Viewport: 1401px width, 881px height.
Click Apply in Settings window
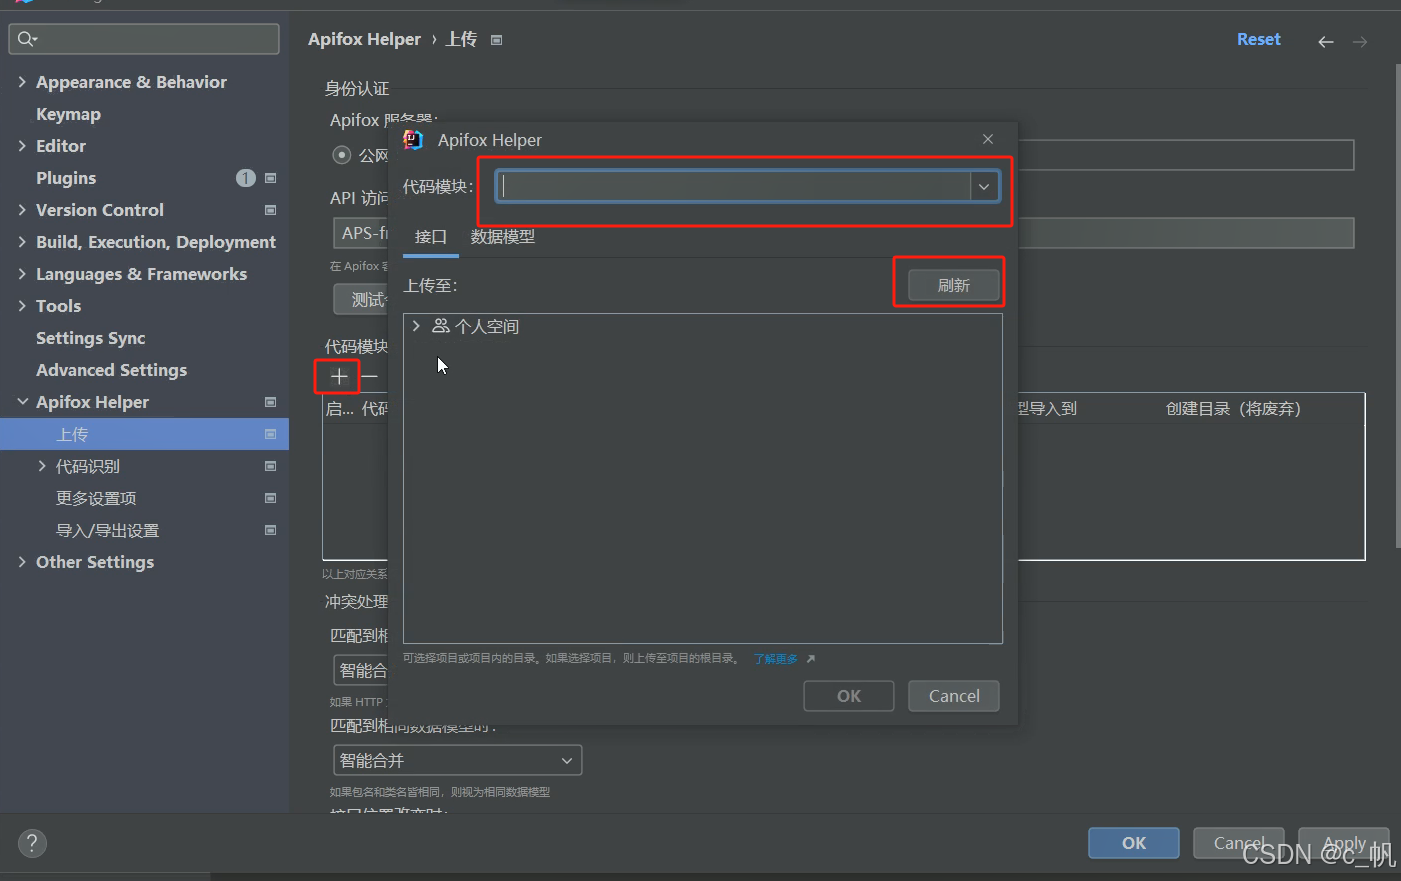[x=1344, y=843]
